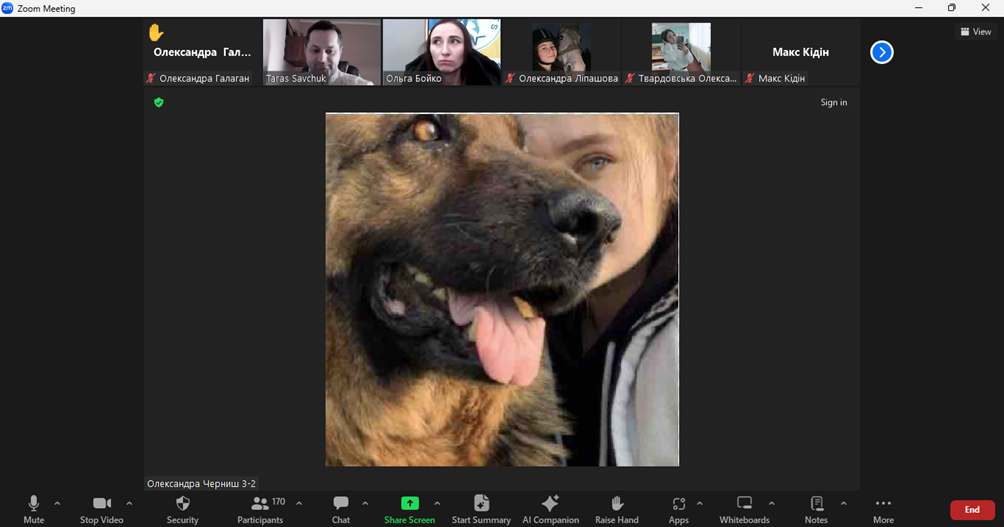Select Олександра Ліпашова video thumbnail
Image resolution: width=1004 pixels, height=527 pixels.
pos(561,52)
